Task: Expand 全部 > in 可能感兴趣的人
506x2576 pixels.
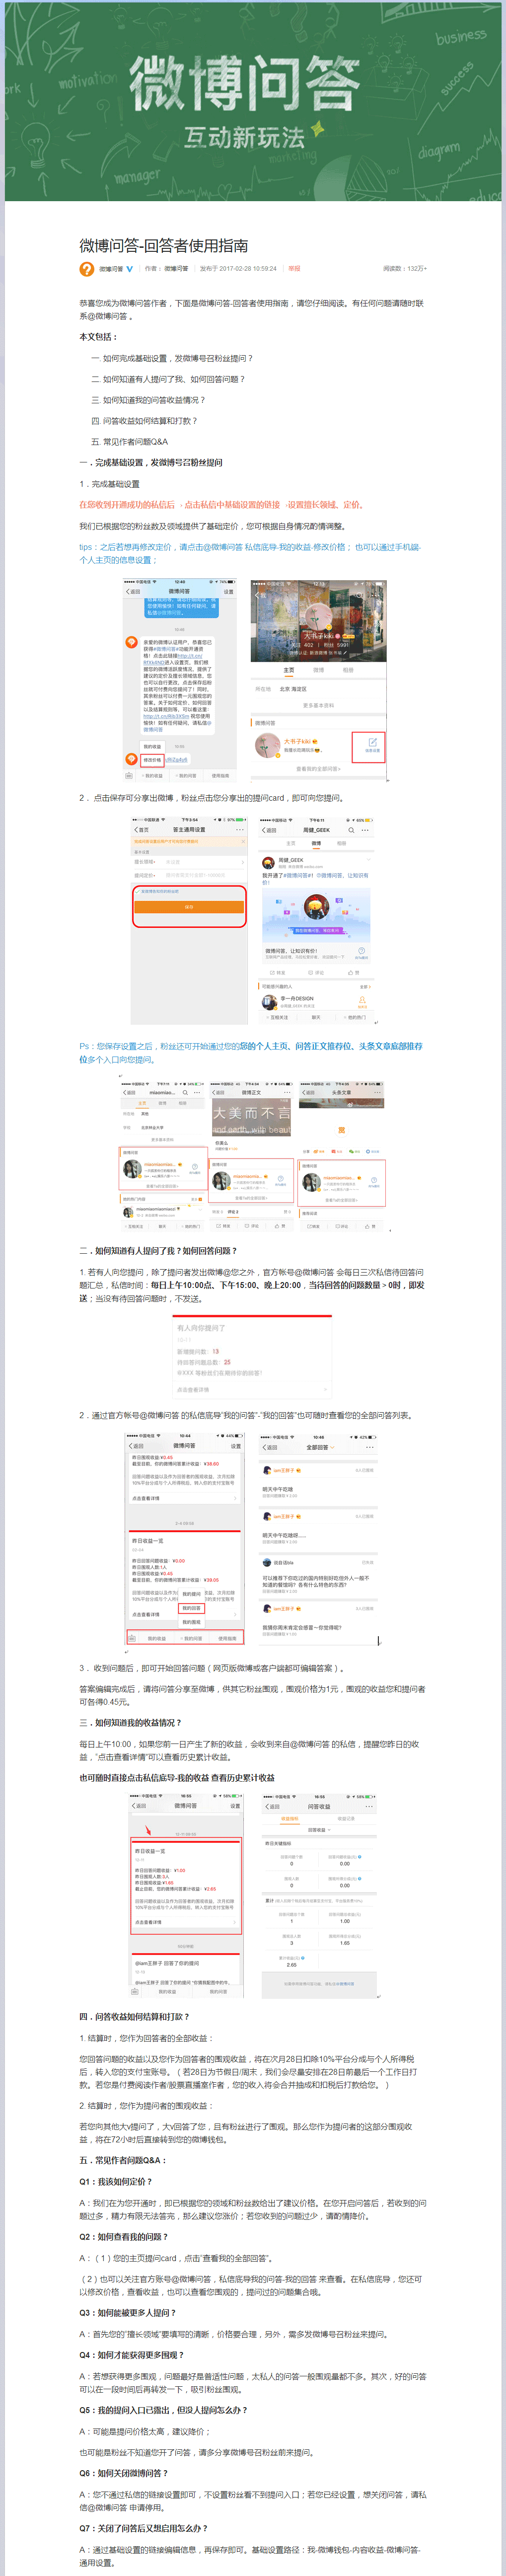Action: click(365, 986)
